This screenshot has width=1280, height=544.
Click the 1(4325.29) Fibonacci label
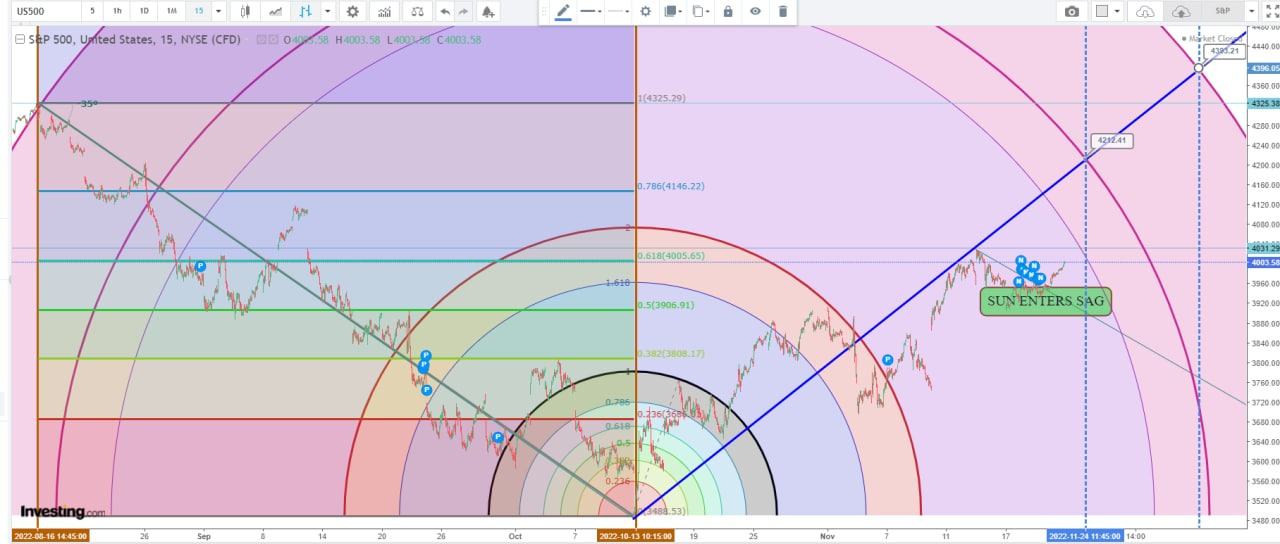[663, 99]
